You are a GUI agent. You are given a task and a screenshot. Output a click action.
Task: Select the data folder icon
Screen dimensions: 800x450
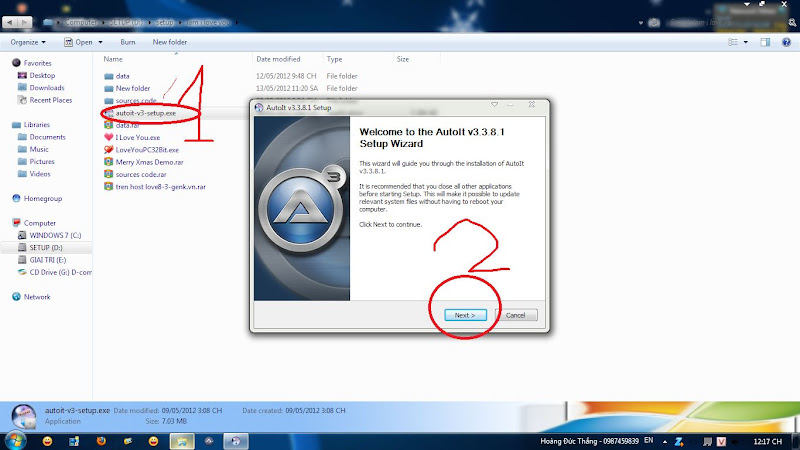point(108,76)
